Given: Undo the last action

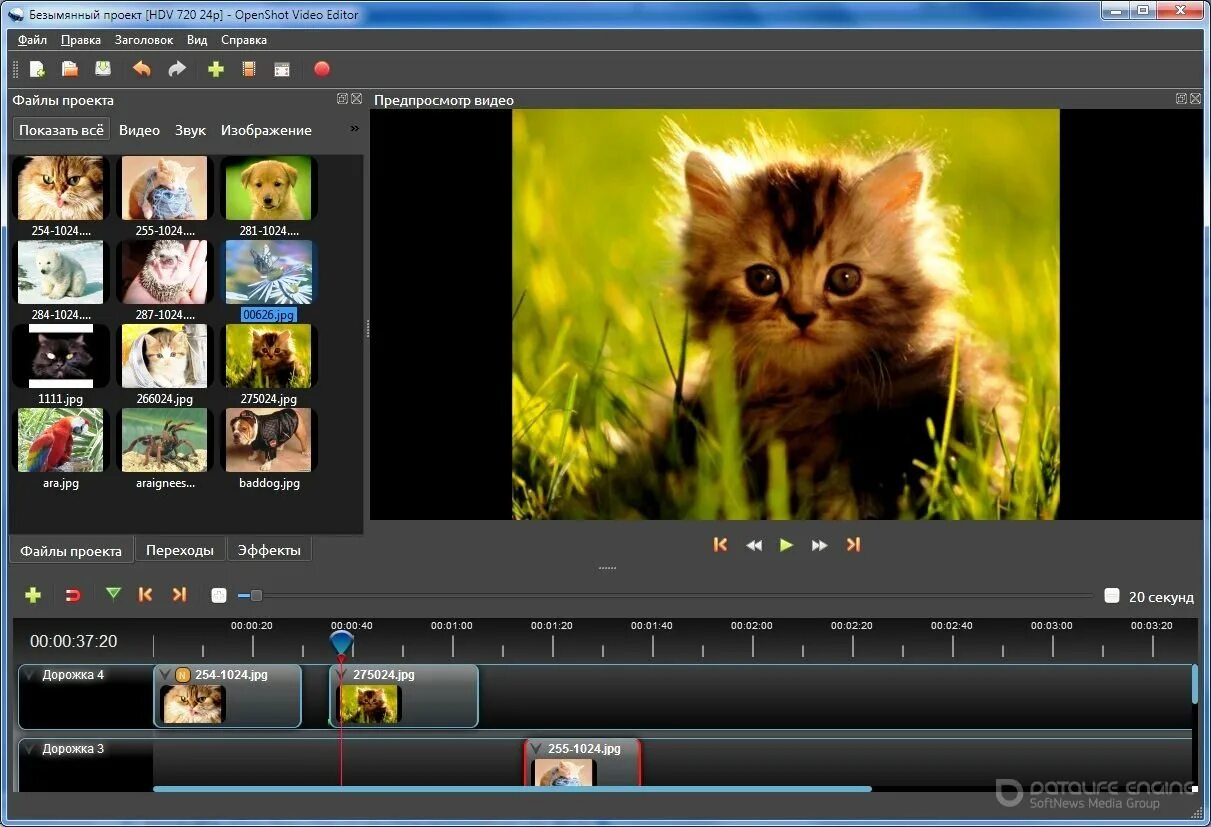Looking at the screenshot, I should pos(142,69).
